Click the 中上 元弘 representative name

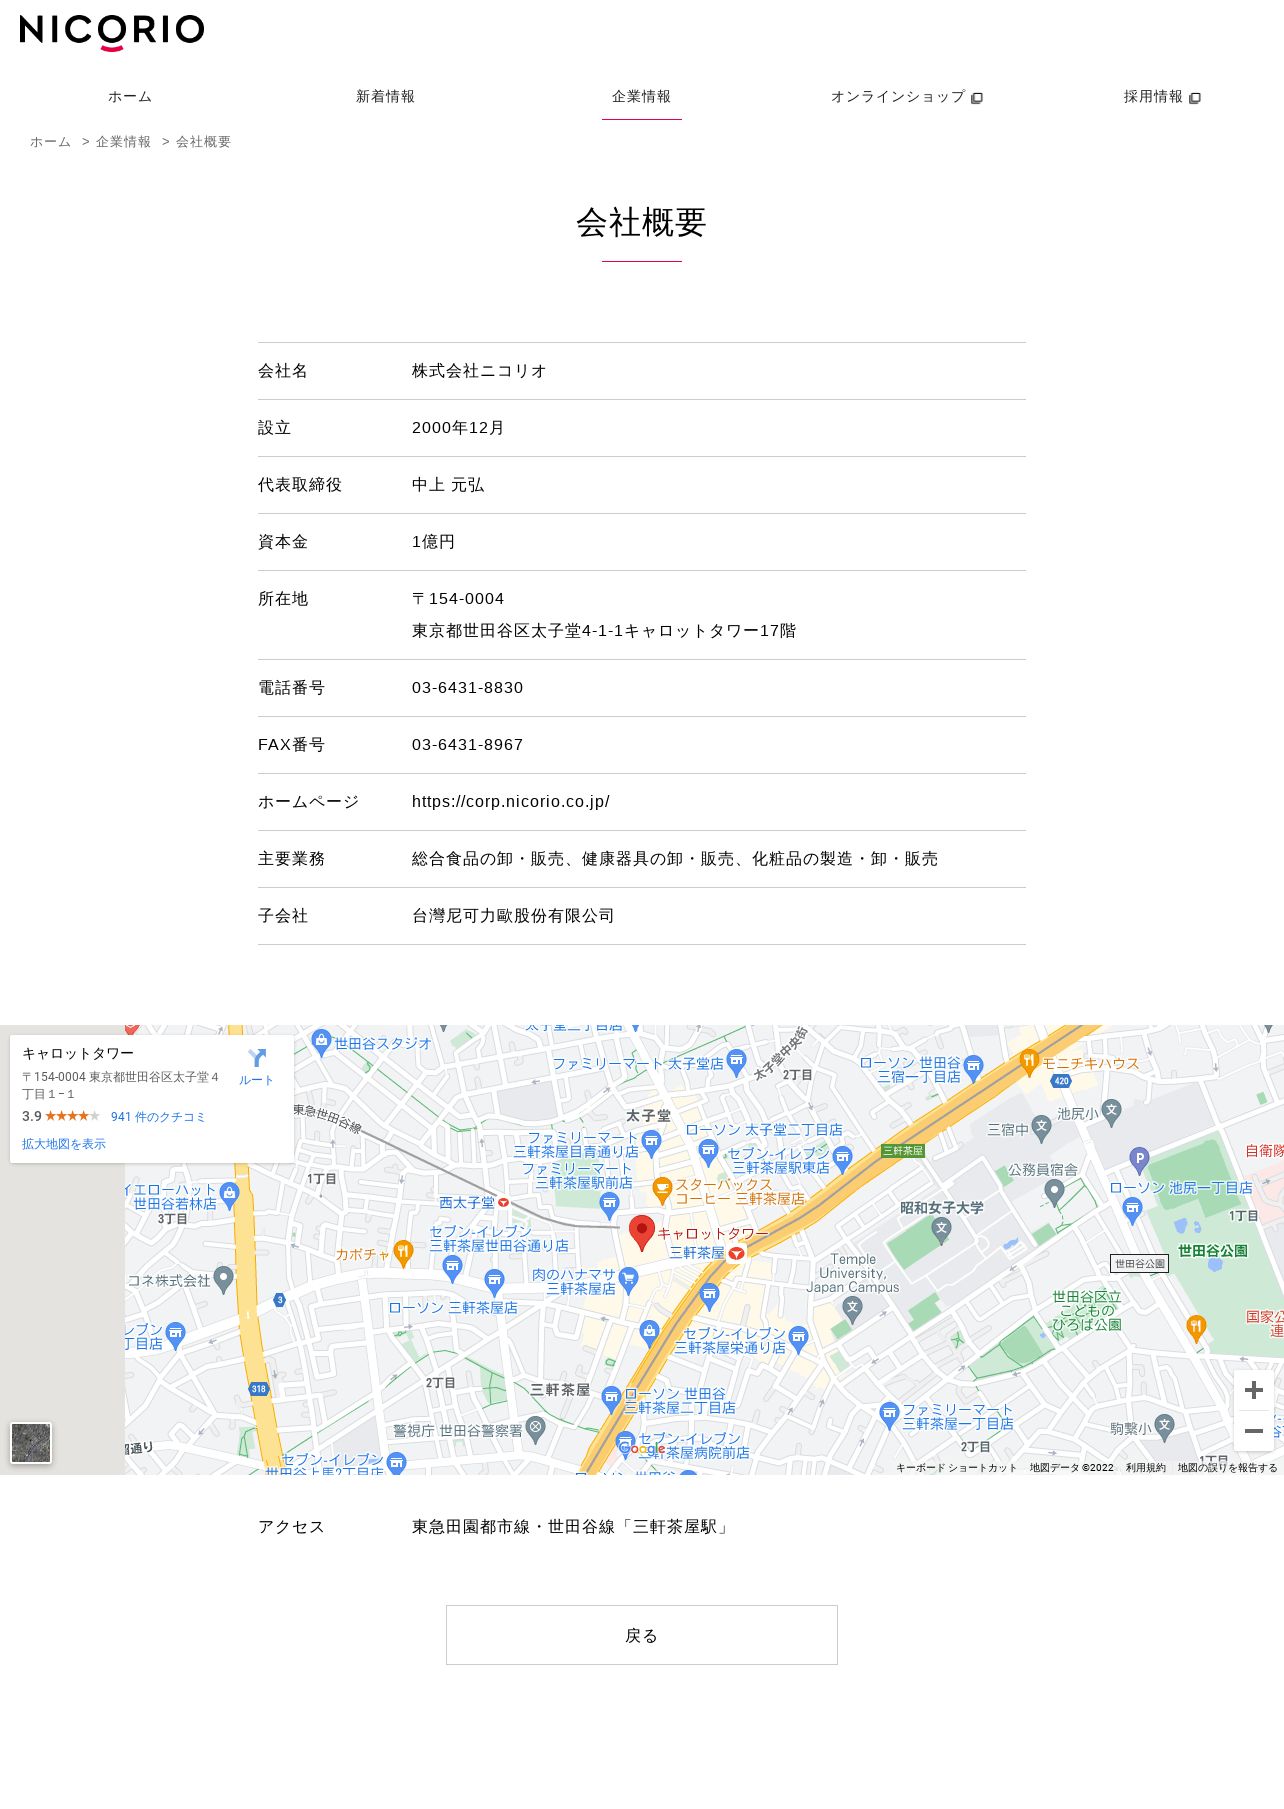(448, 485)
